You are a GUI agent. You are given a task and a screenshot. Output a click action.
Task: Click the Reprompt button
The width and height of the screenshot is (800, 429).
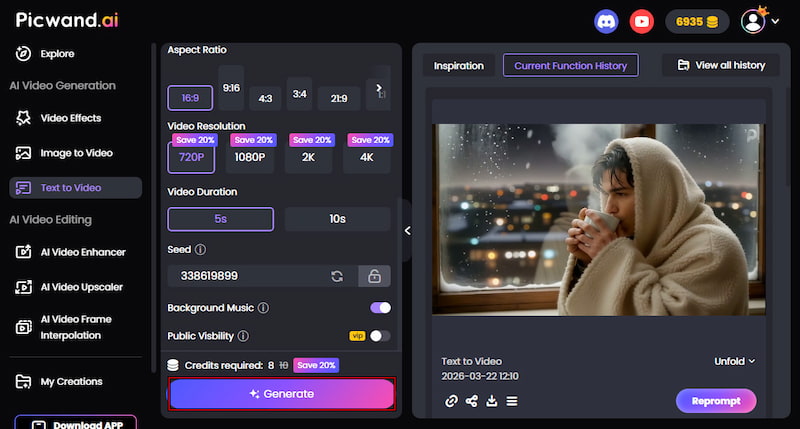coord(716,401)
